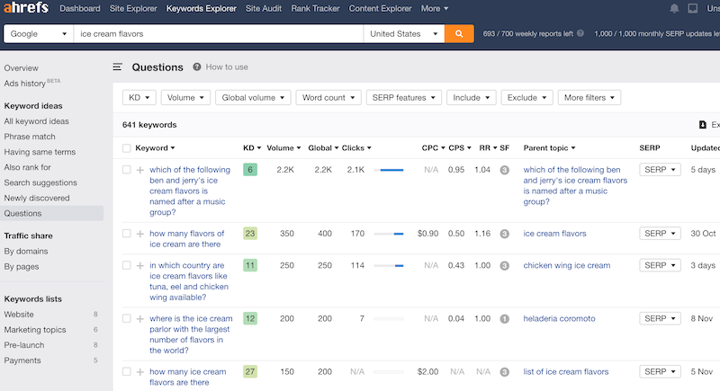Add 'how many flavors of ice cream' keyword with plus
Screen dimensions: 720x391
click(140, 234)
